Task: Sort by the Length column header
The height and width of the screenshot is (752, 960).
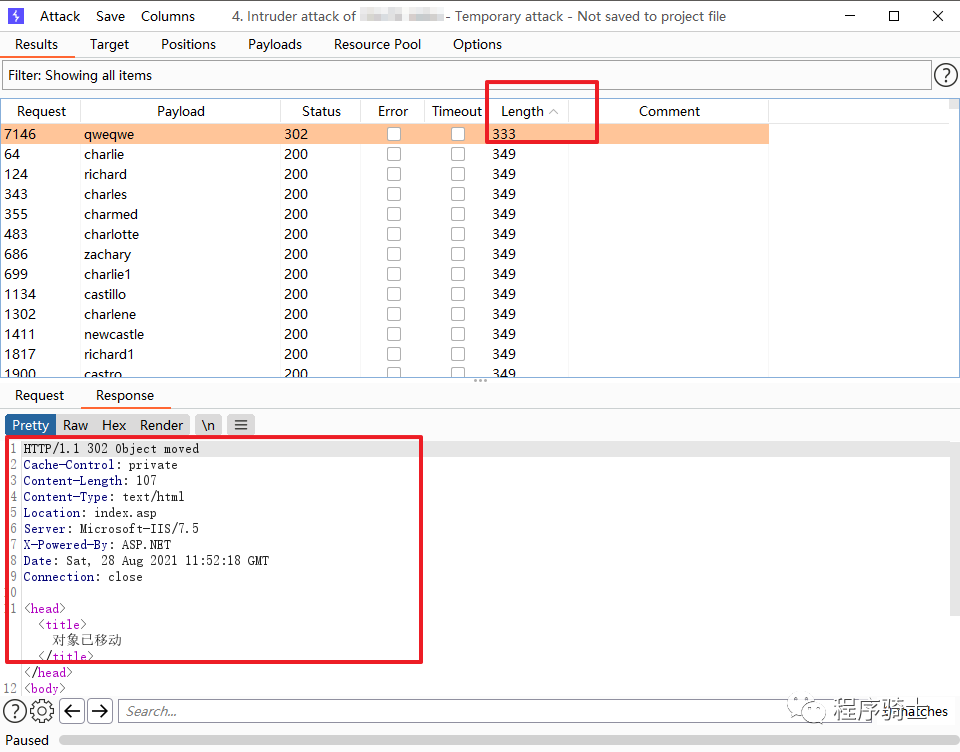Action: click(523, 112)
